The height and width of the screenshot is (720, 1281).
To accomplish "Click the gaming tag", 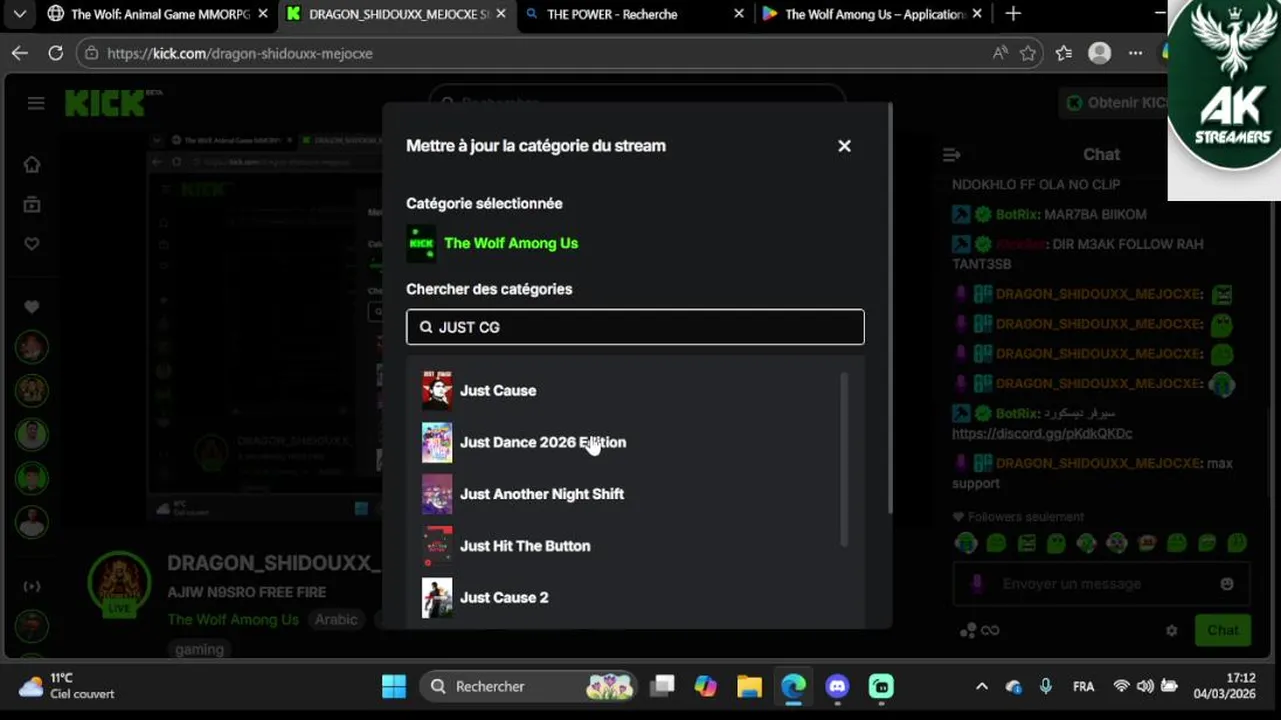I will (200, 649).
